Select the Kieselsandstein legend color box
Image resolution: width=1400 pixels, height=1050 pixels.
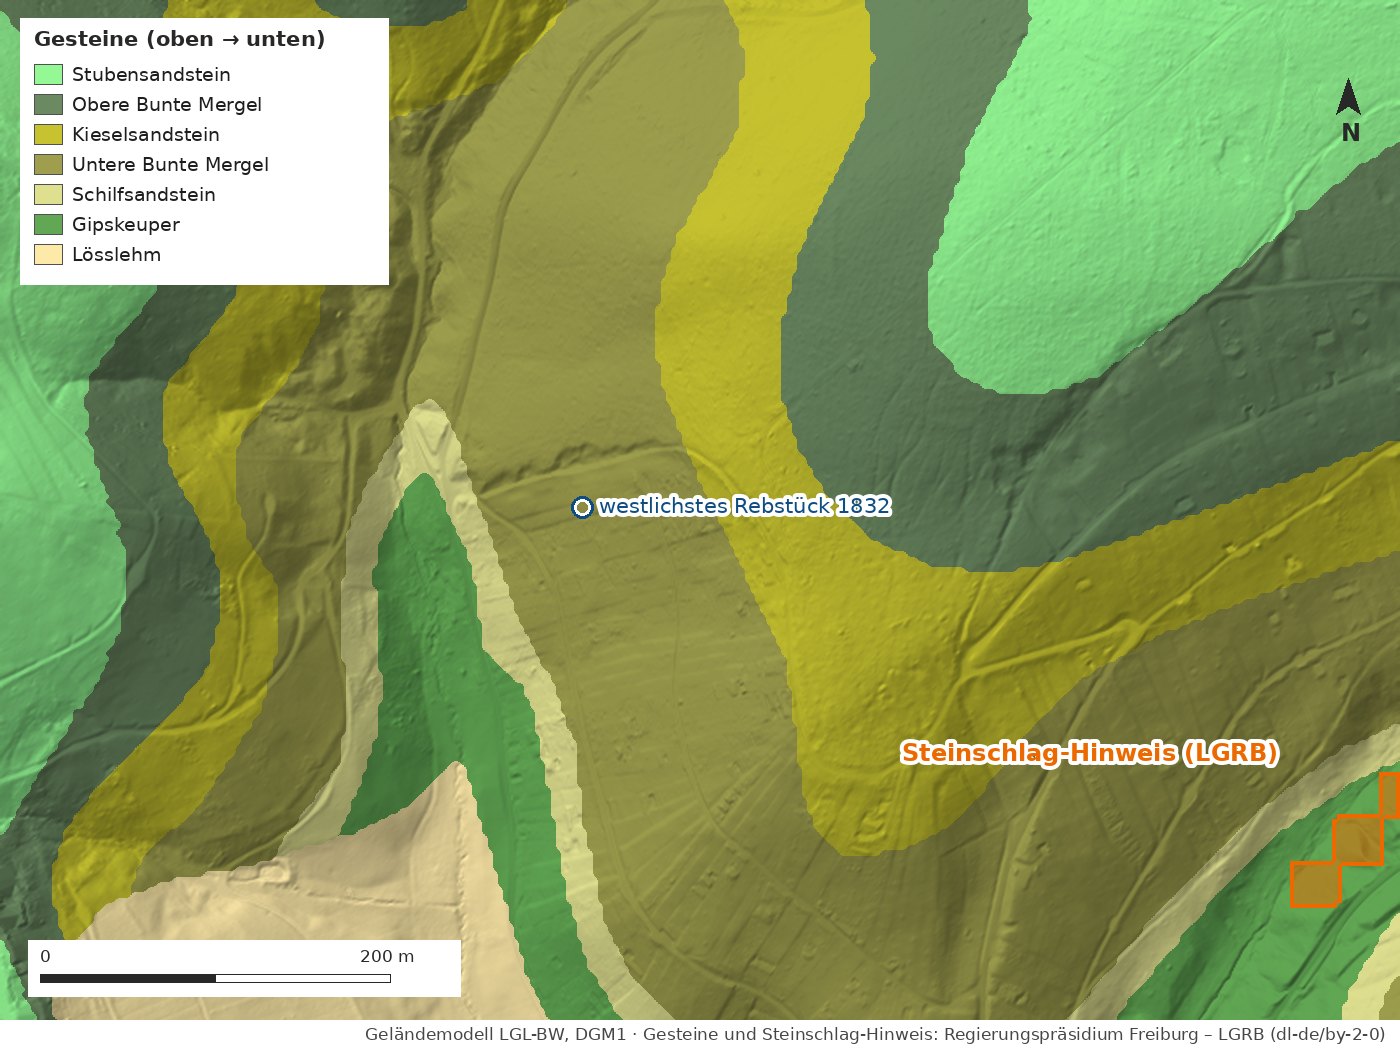click(x=48, y=134)
